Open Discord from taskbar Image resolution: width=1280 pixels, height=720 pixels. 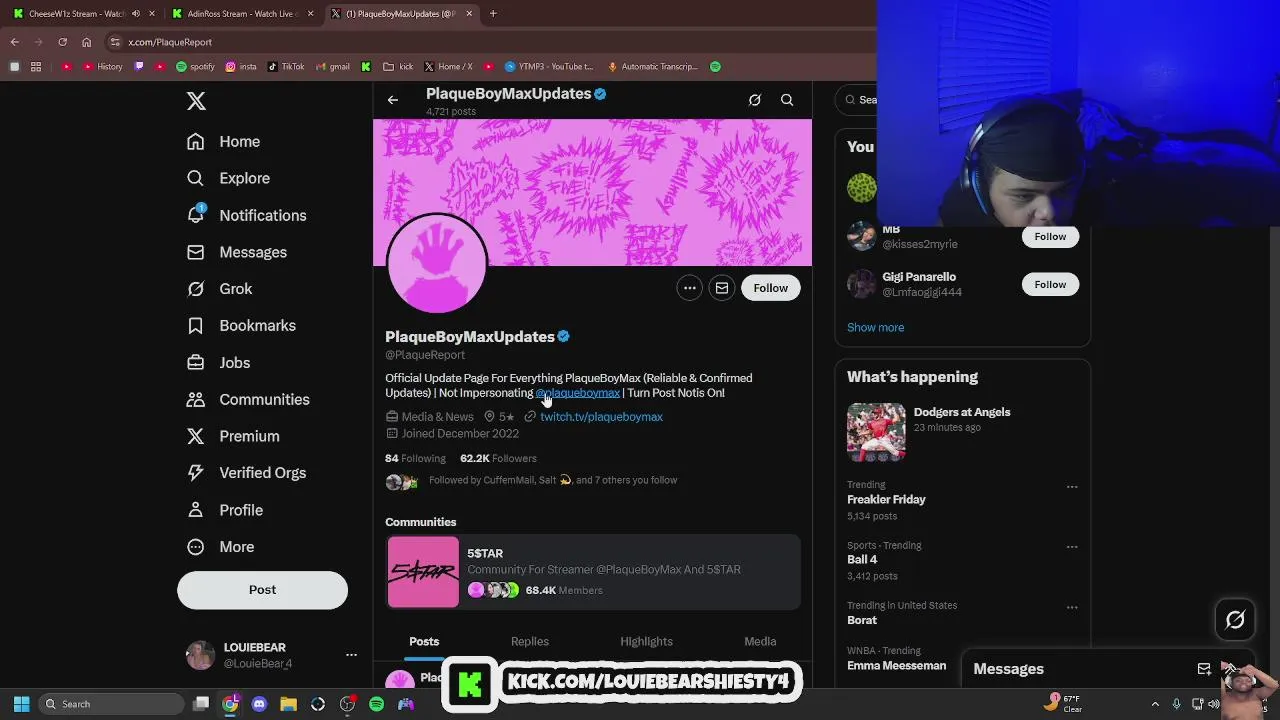[259, 704]
